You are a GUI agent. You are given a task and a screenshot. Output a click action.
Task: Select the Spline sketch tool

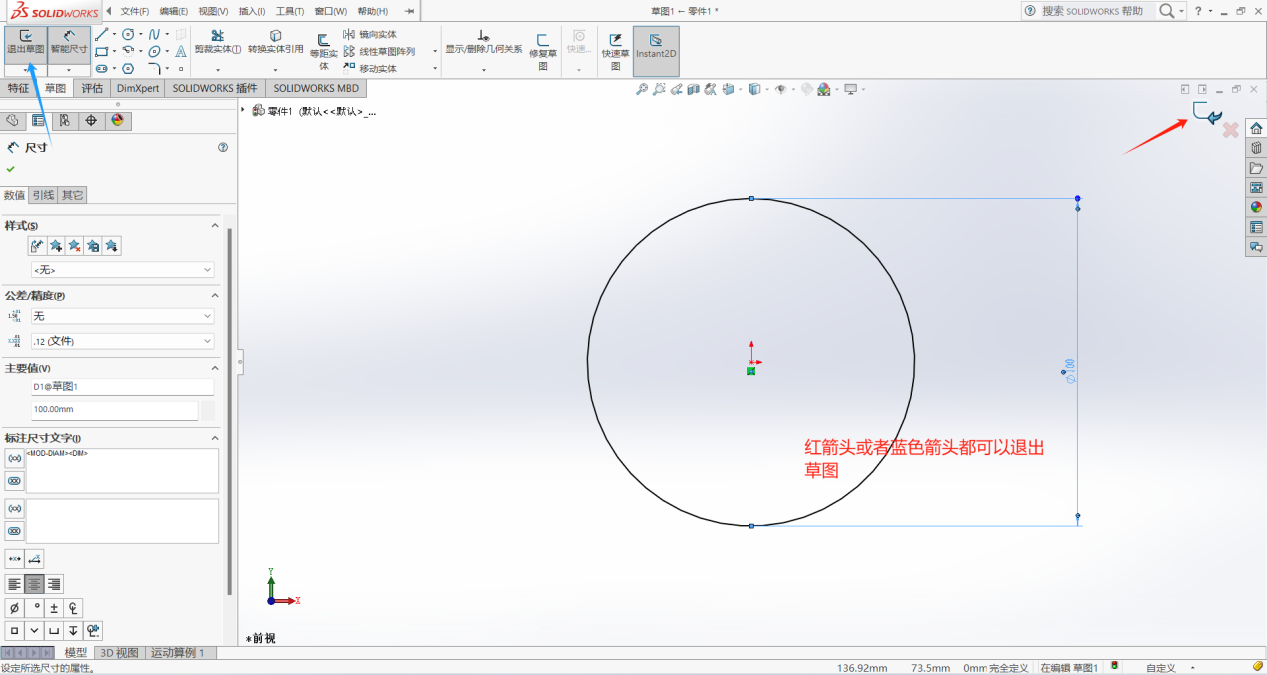point(154,34)
